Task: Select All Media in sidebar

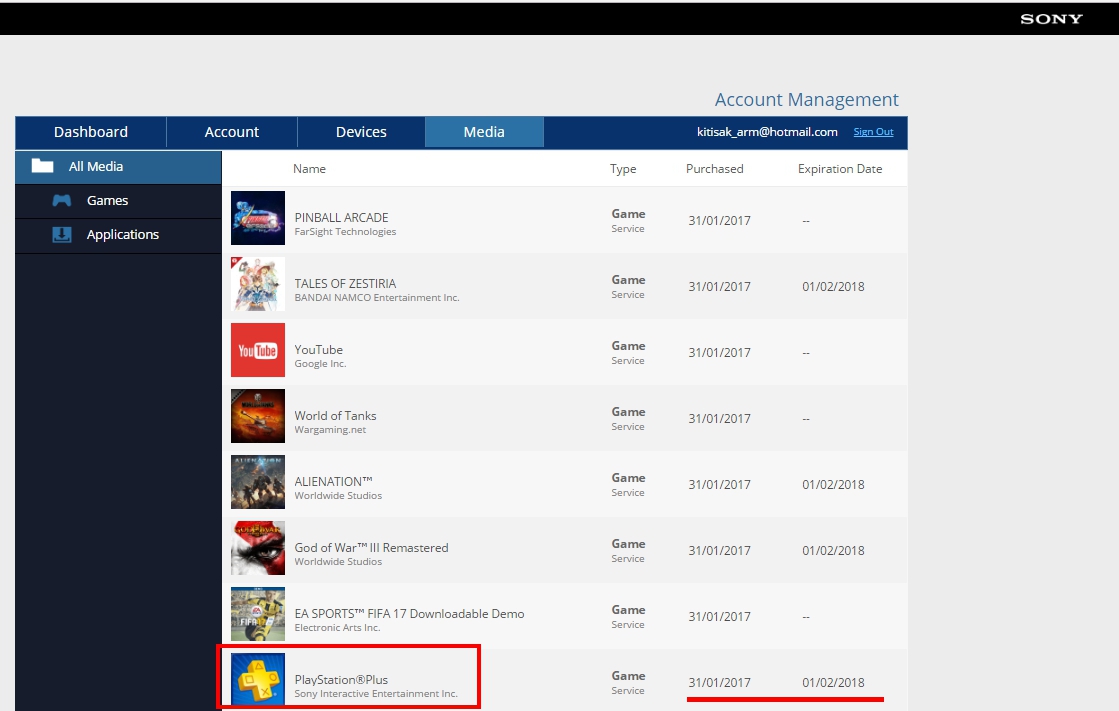Action: 118,166
